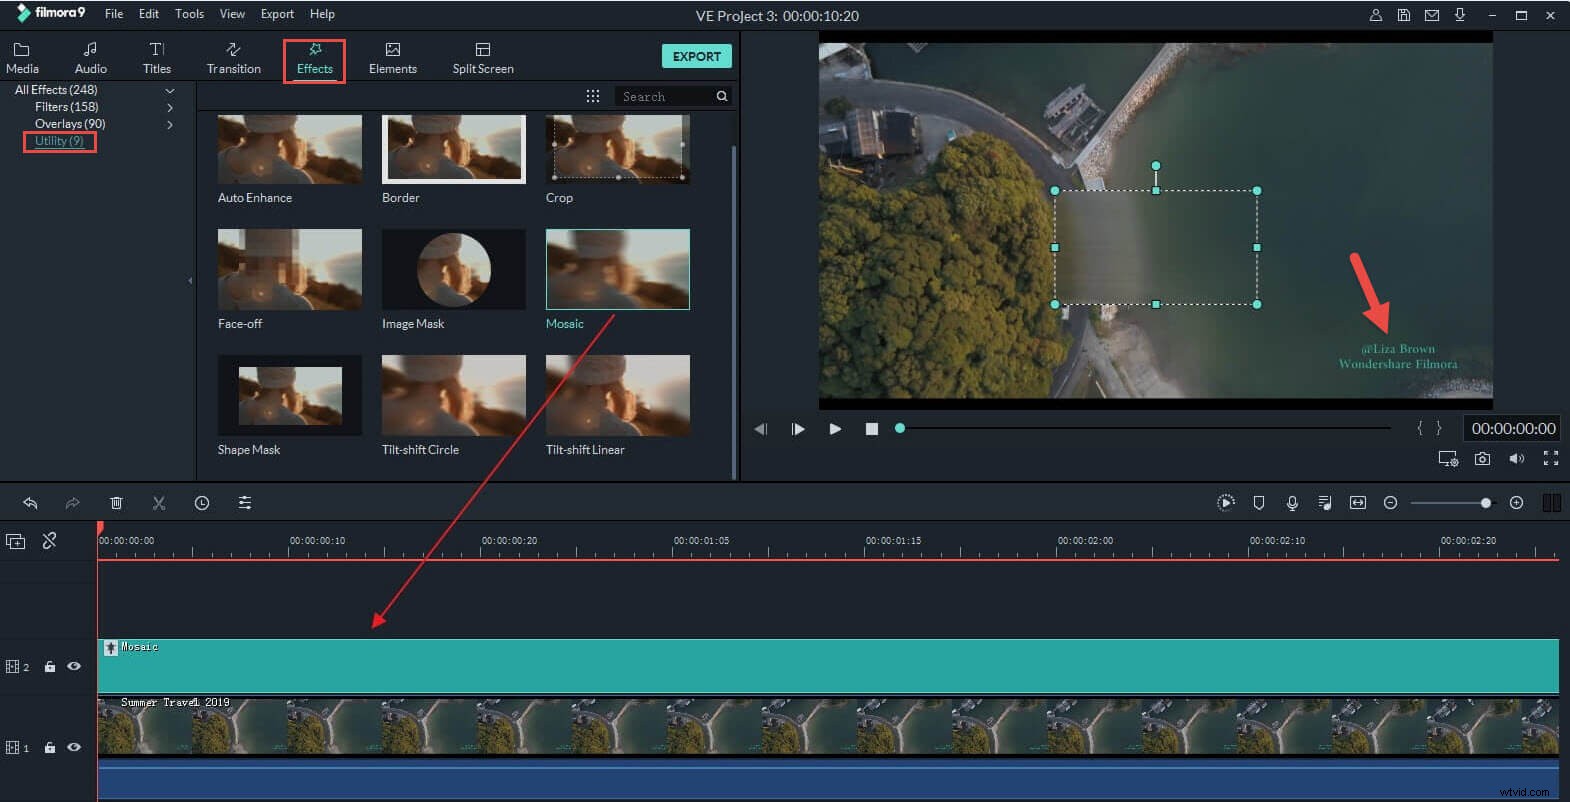
Task: Zoom in the timeline plus button
Action: pyautogui.click(x=1516, y=502)
